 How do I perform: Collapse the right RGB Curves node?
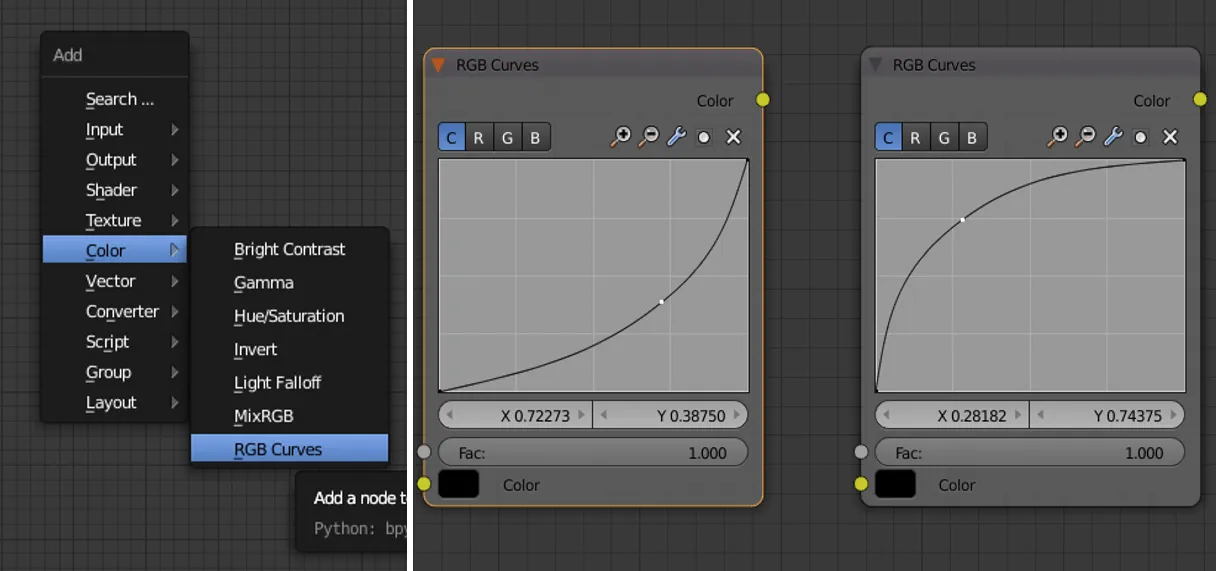[x=875, y=65]
